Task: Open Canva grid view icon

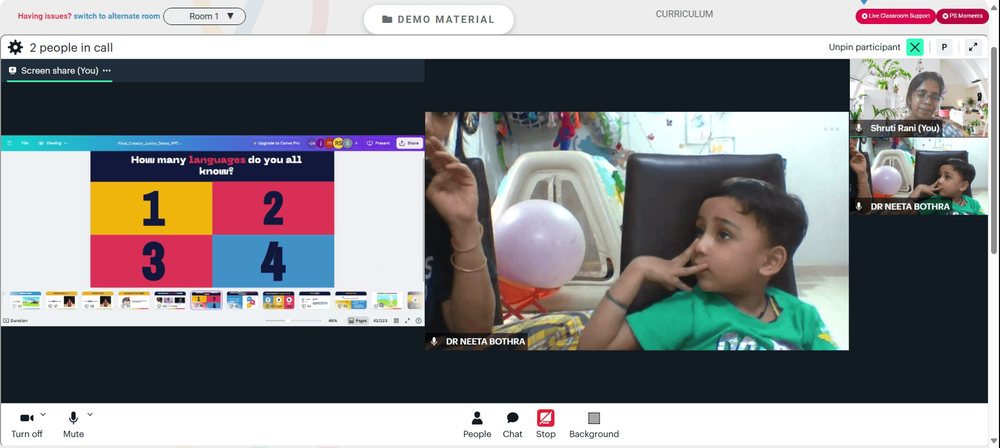Action: [396, 320]
